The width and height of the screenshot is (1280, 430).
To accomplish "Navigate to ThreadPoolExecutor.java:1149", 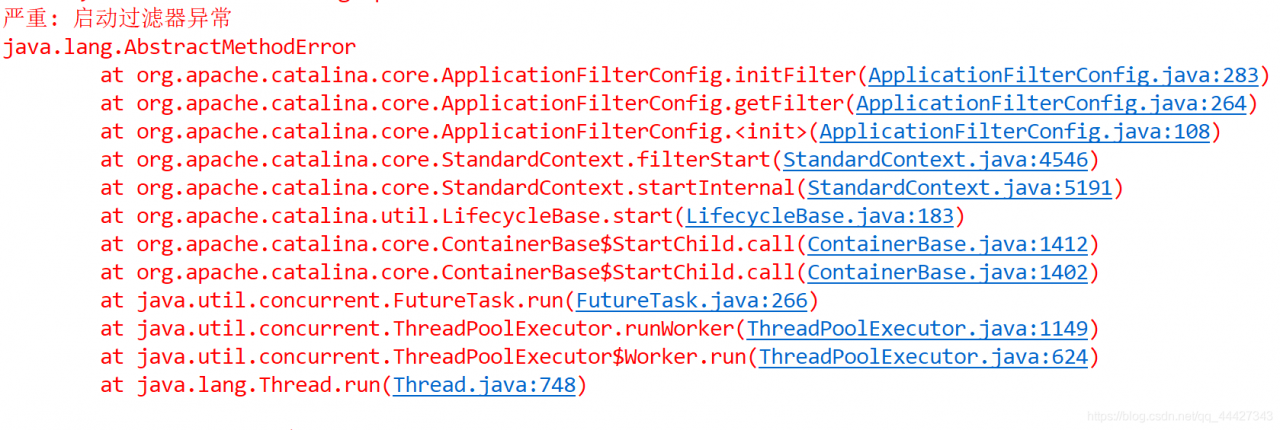I will (917, 328).
